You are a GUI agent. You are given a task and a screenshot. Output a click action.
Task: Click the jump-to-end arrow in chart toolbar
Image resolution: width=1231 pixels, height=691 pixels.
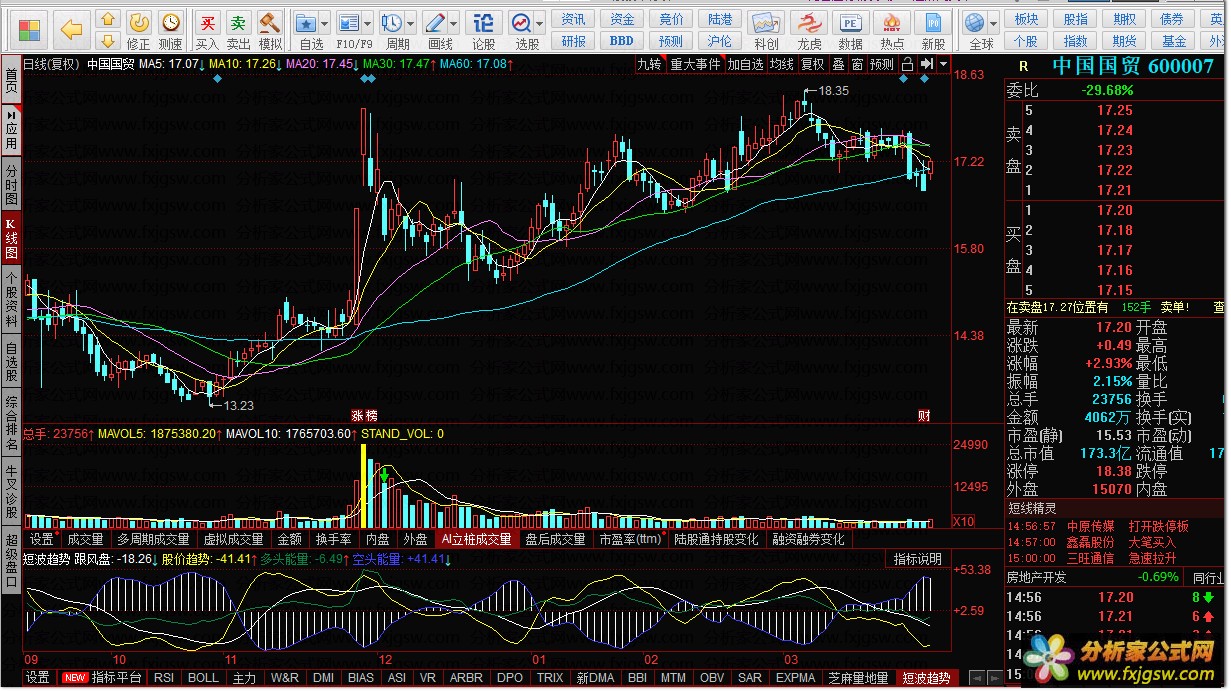[x=927, y=64]
